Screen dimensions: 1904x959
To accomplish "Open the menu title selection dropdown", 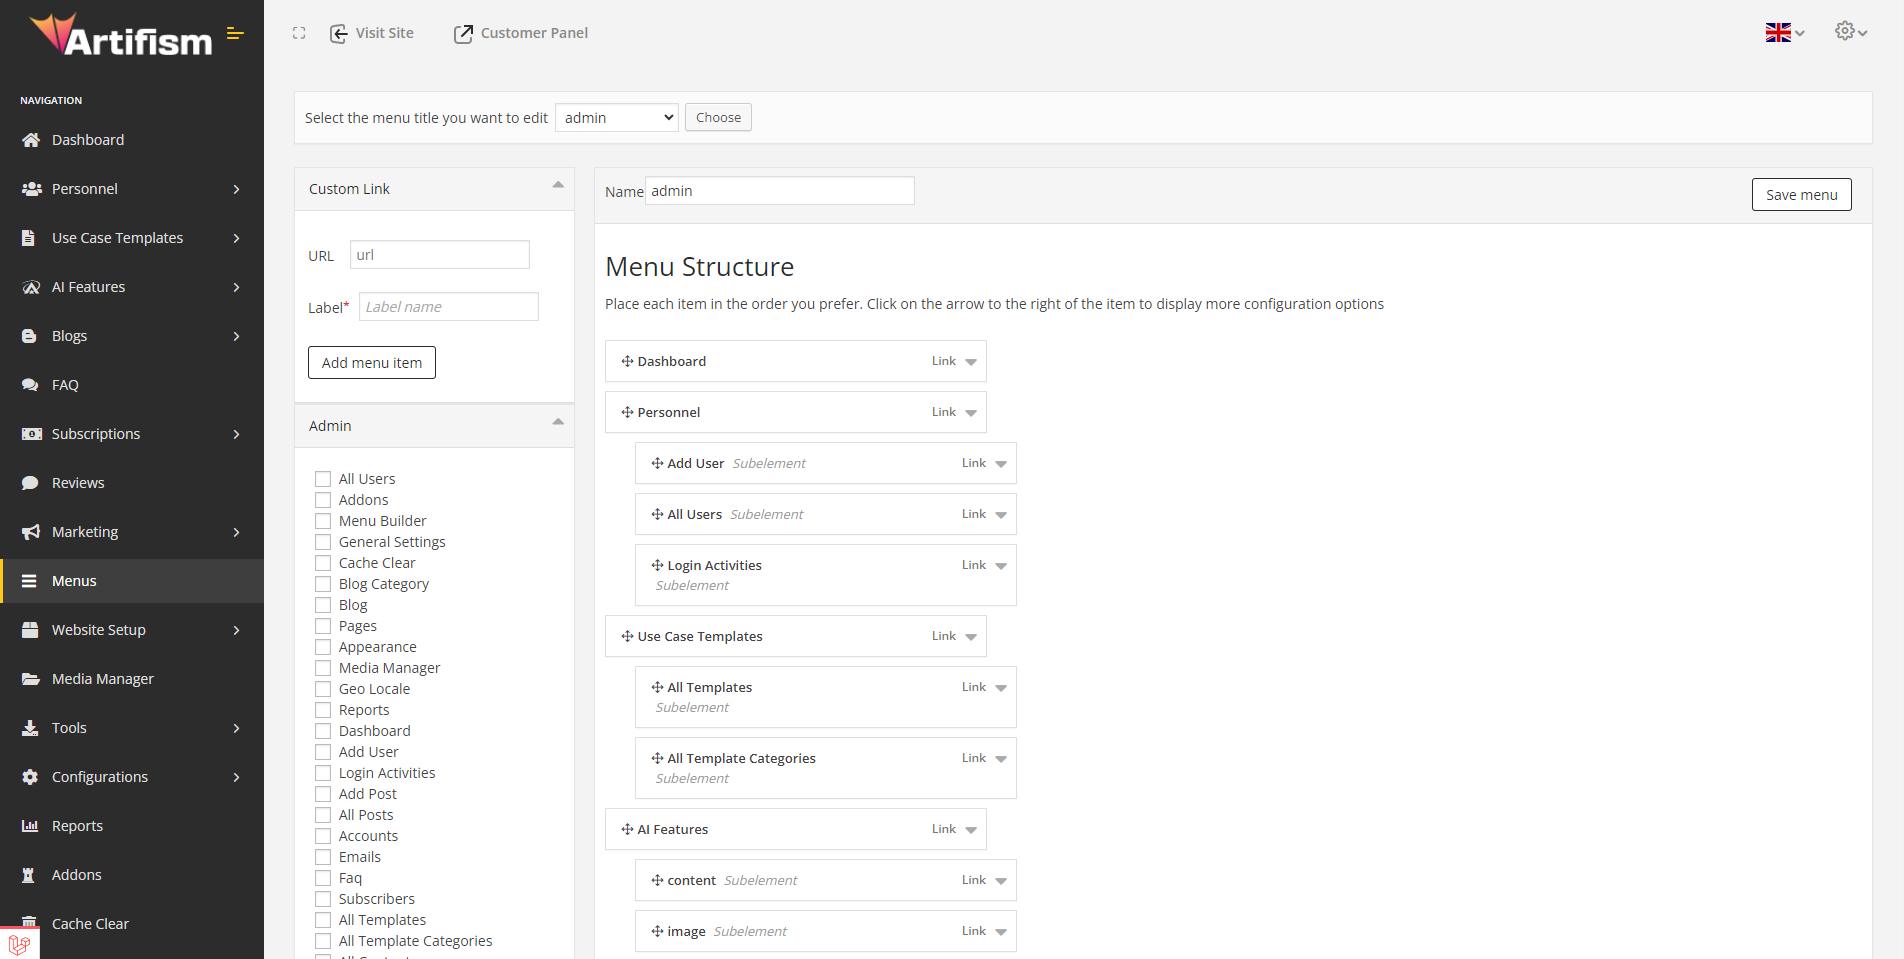I will [x=616, y=117].
